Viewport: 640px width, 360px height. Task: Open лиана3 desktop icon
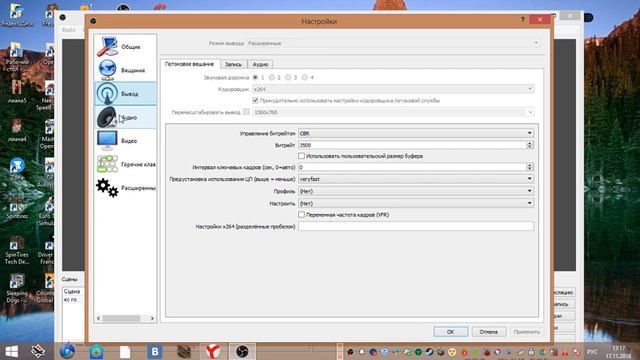click(x=17, y=91)
